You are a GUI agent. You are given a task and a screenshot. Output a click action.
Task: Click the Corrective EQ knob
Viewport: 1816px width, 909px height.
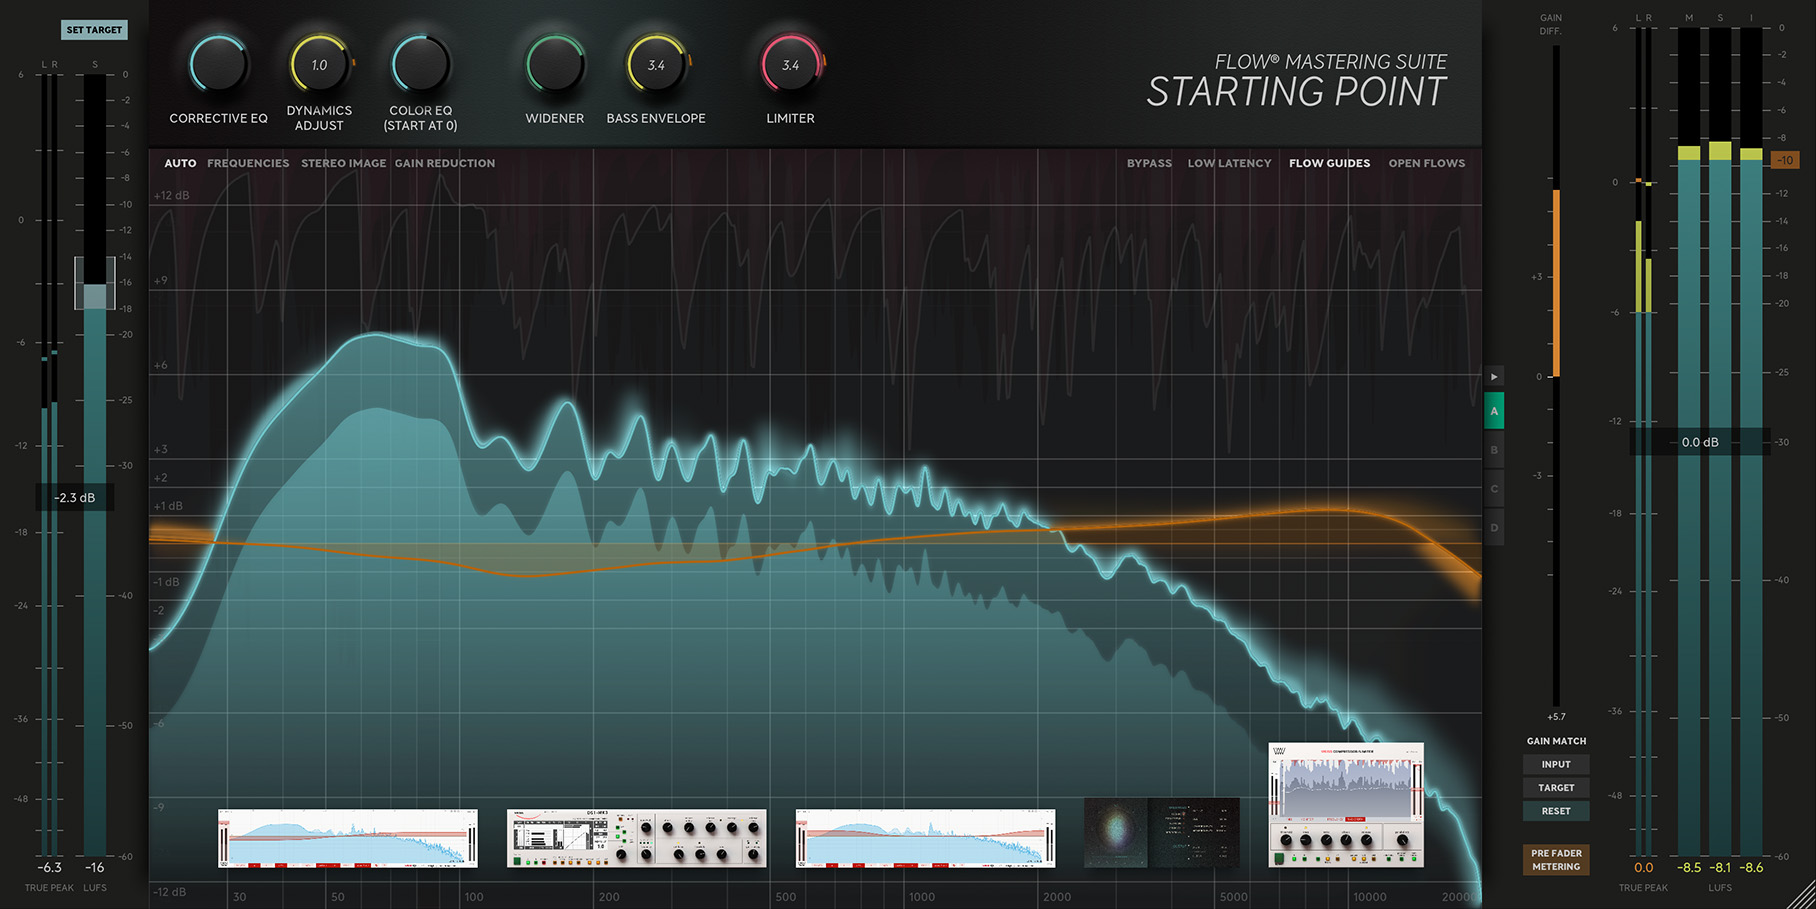tap(218, 65)
